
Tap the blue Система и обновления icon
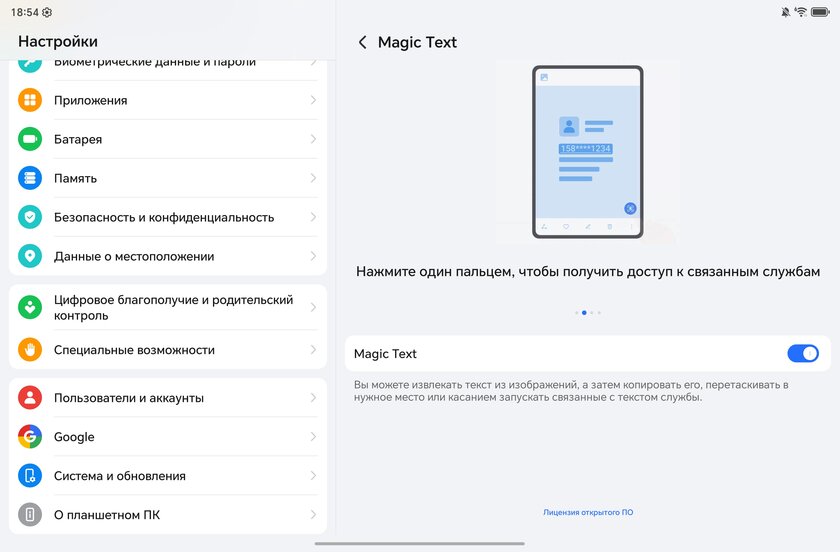[30, 476]
